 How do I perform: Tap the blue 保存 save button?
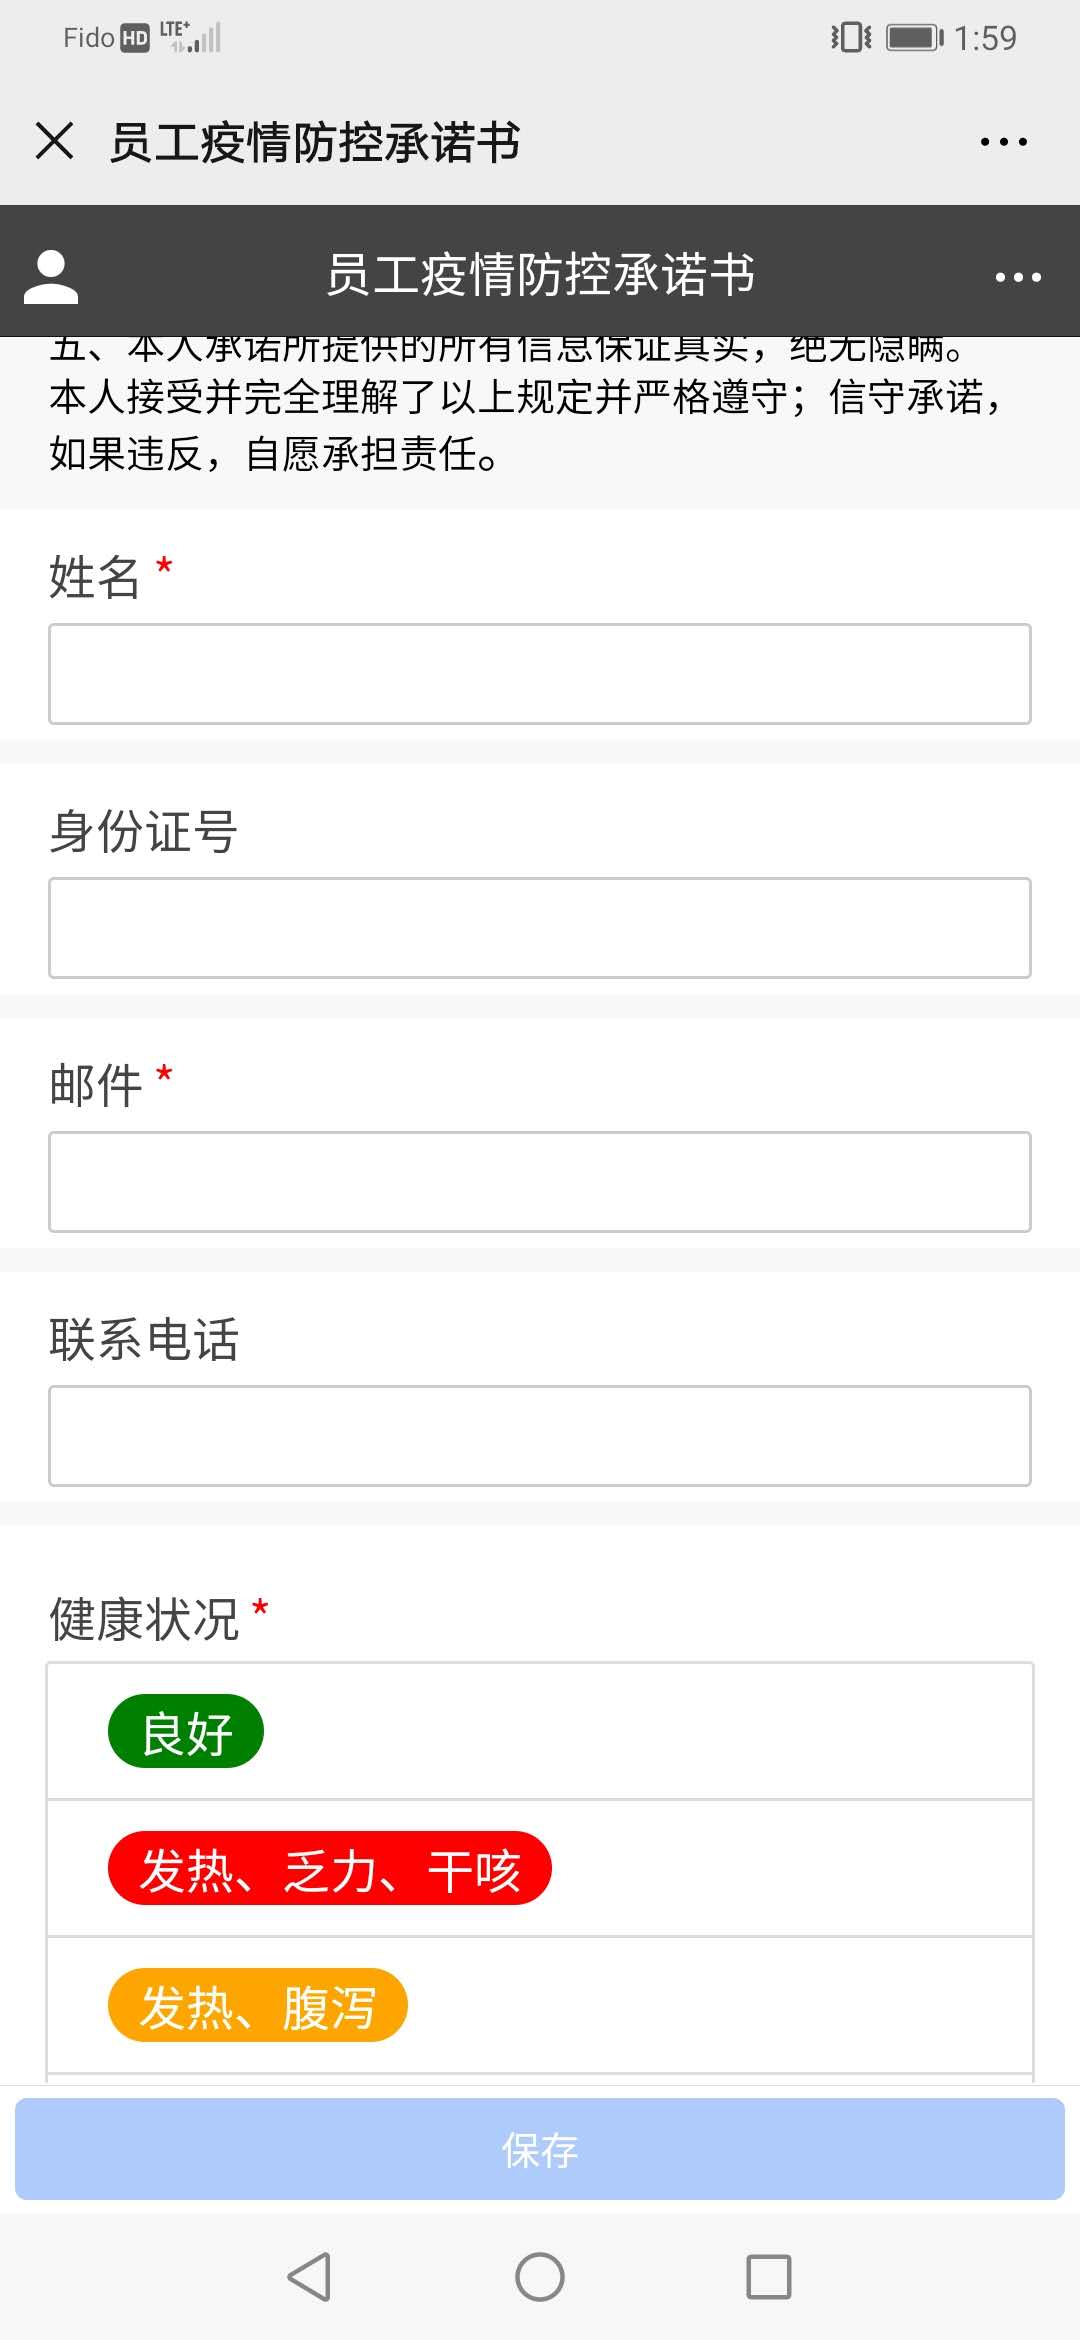click(x=540, y=2149)
